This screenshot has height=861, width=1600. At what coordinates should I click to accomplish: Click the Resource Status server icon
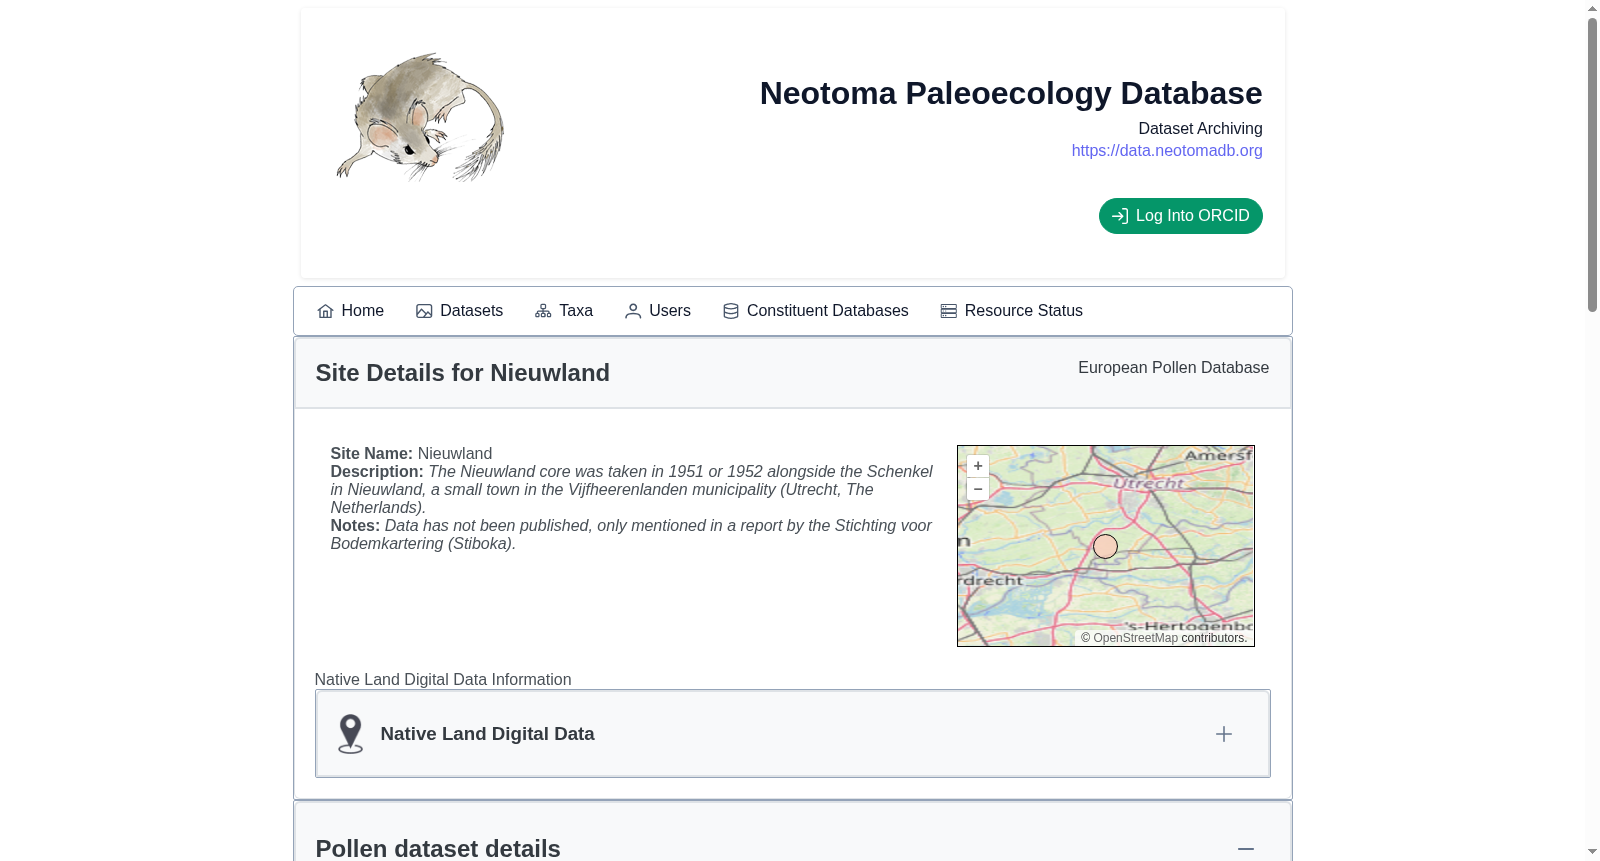click(x=949, y=311)
